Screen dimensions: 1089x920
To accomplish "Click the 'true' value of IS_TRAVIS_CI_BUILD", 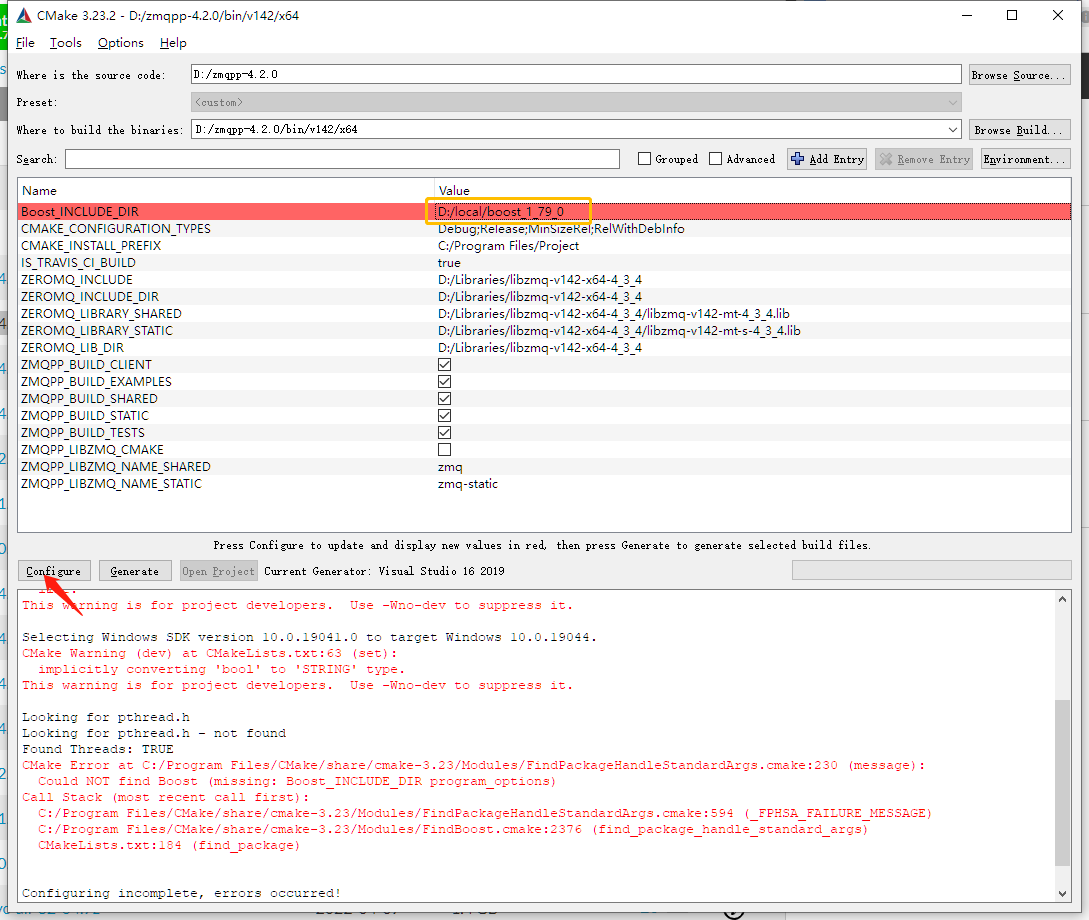I will (x=449, y=262).
